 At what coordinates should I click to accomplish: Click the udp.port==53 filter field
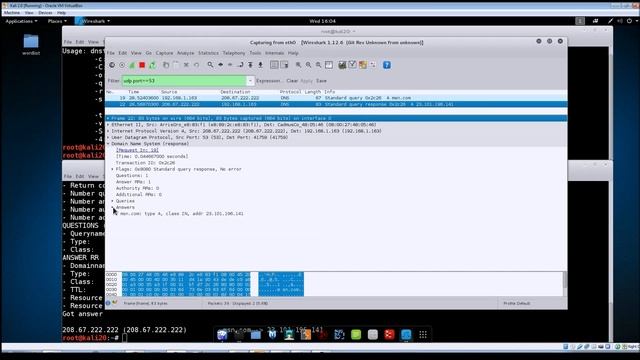click(x=184, y=81)
